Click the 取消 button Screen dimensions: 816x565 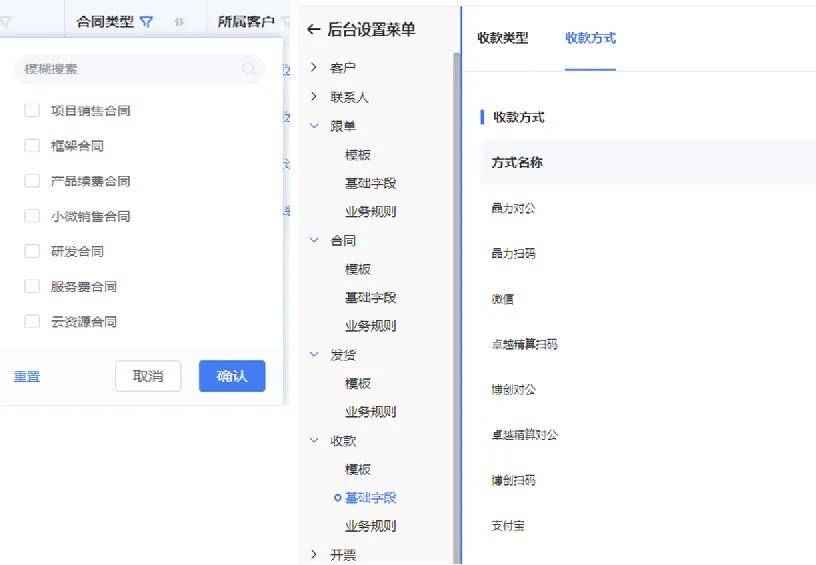coord(148,376)
